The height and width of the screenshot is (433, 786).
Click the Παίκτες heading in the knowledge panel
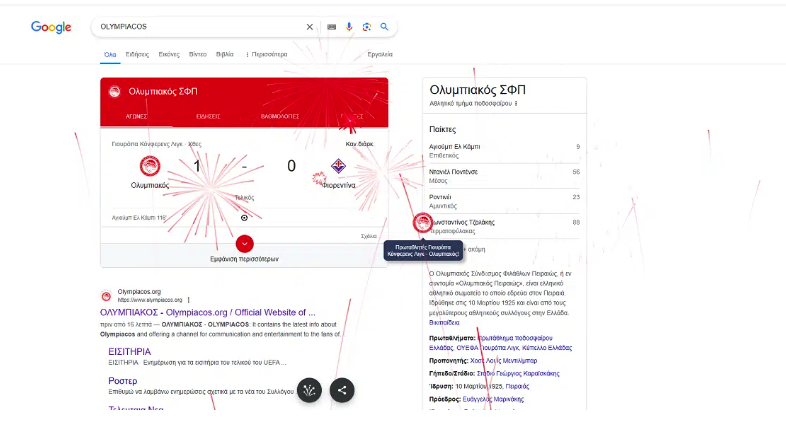[x=443, y=129]
